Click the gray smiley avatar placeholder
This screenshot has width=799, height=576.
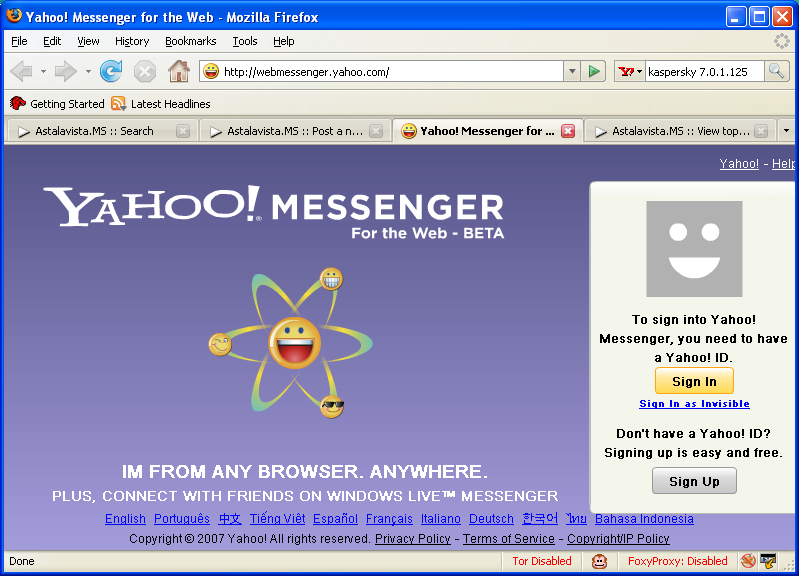click(x=694, y=249)
